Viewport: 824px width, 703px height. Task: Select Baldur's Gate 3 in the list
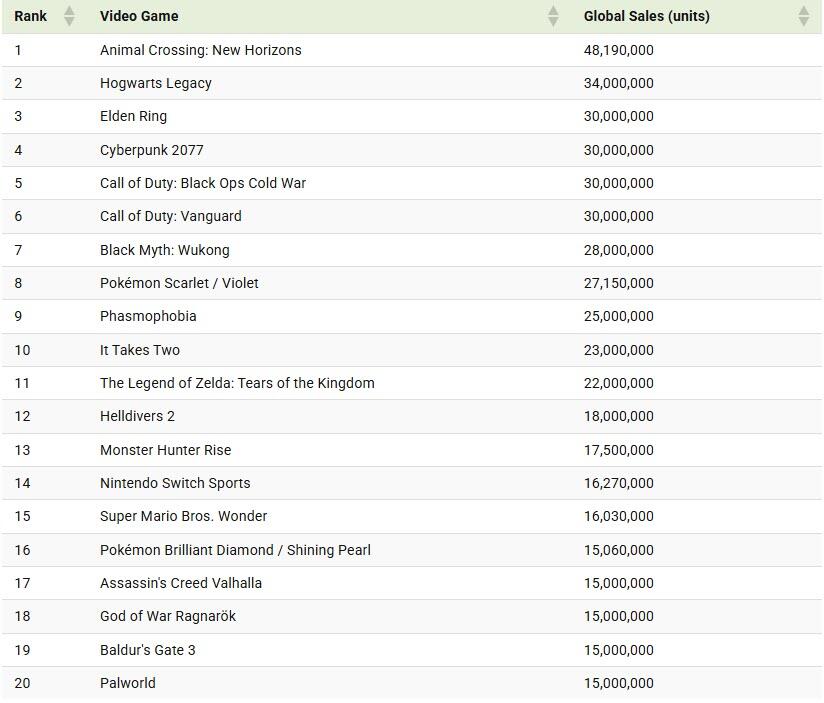click(x=147, y=650)
